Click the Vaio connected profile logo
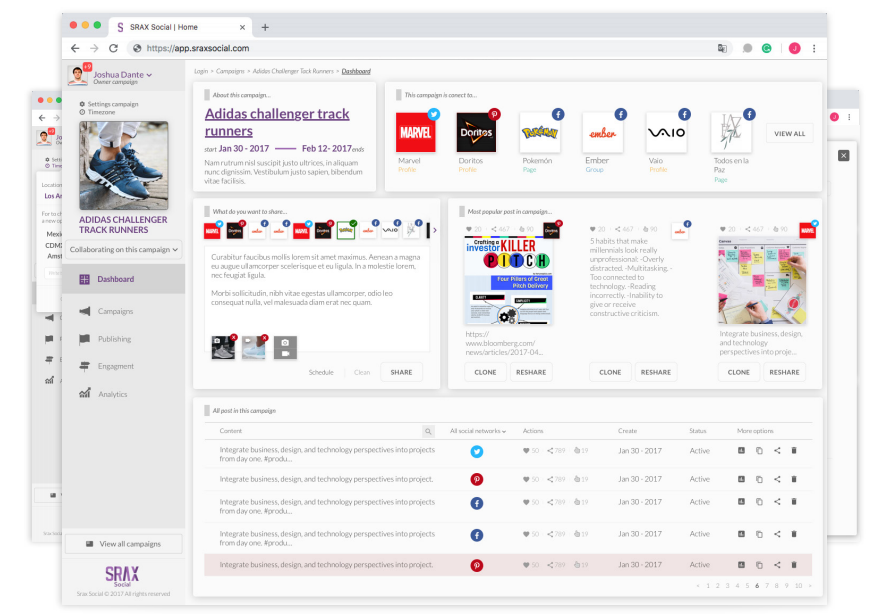This screenshot has height=614, width=887. tap(666, 132)
